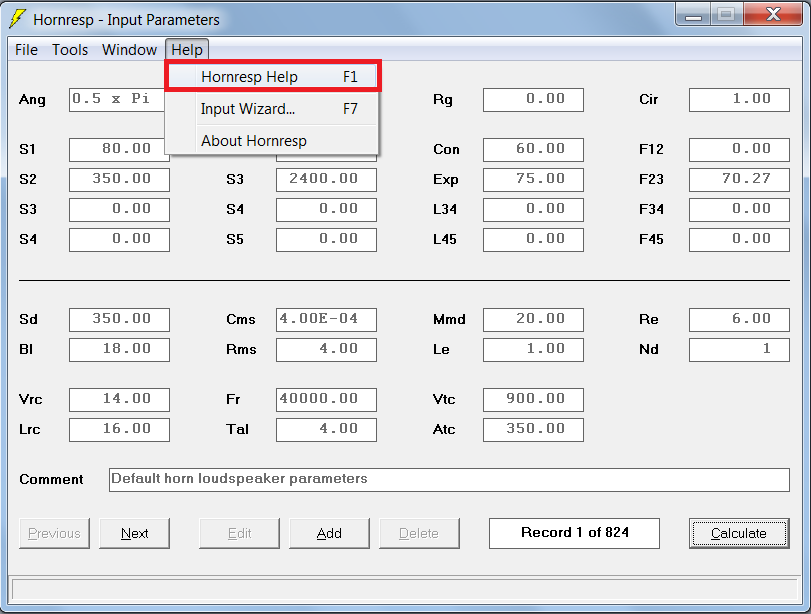Click the greyed Edit button
This screenshot has height=614, width=811.
tap(239, 533)
